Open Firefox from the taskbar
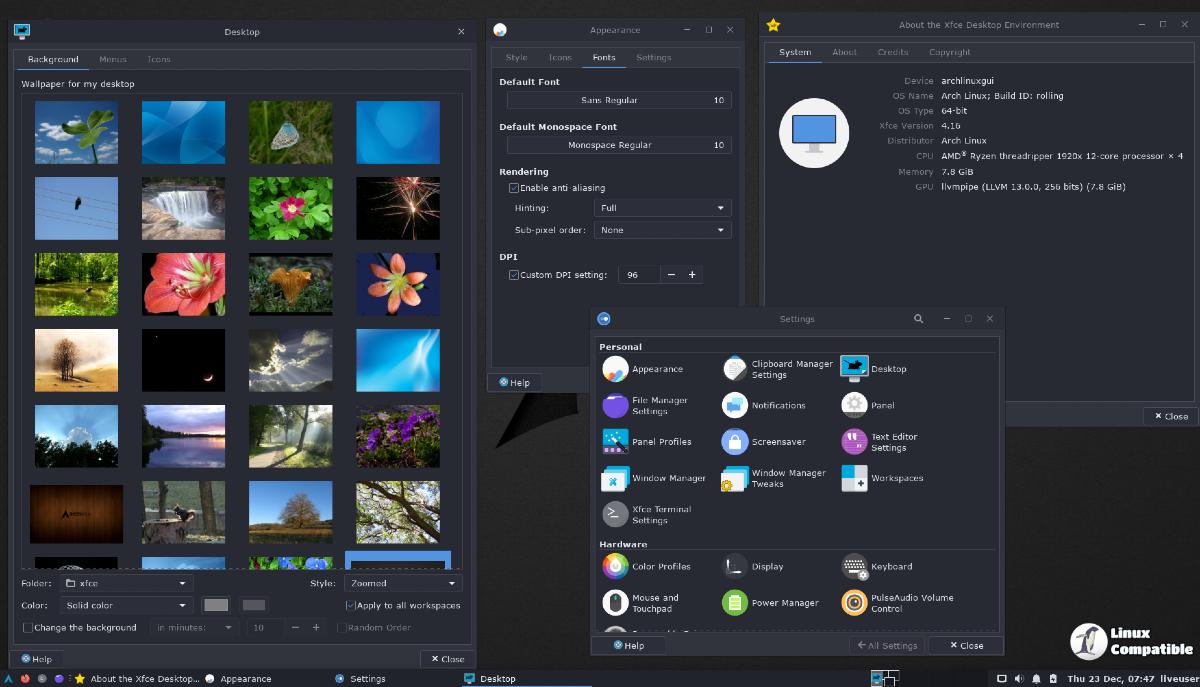 tap(25, 679)
